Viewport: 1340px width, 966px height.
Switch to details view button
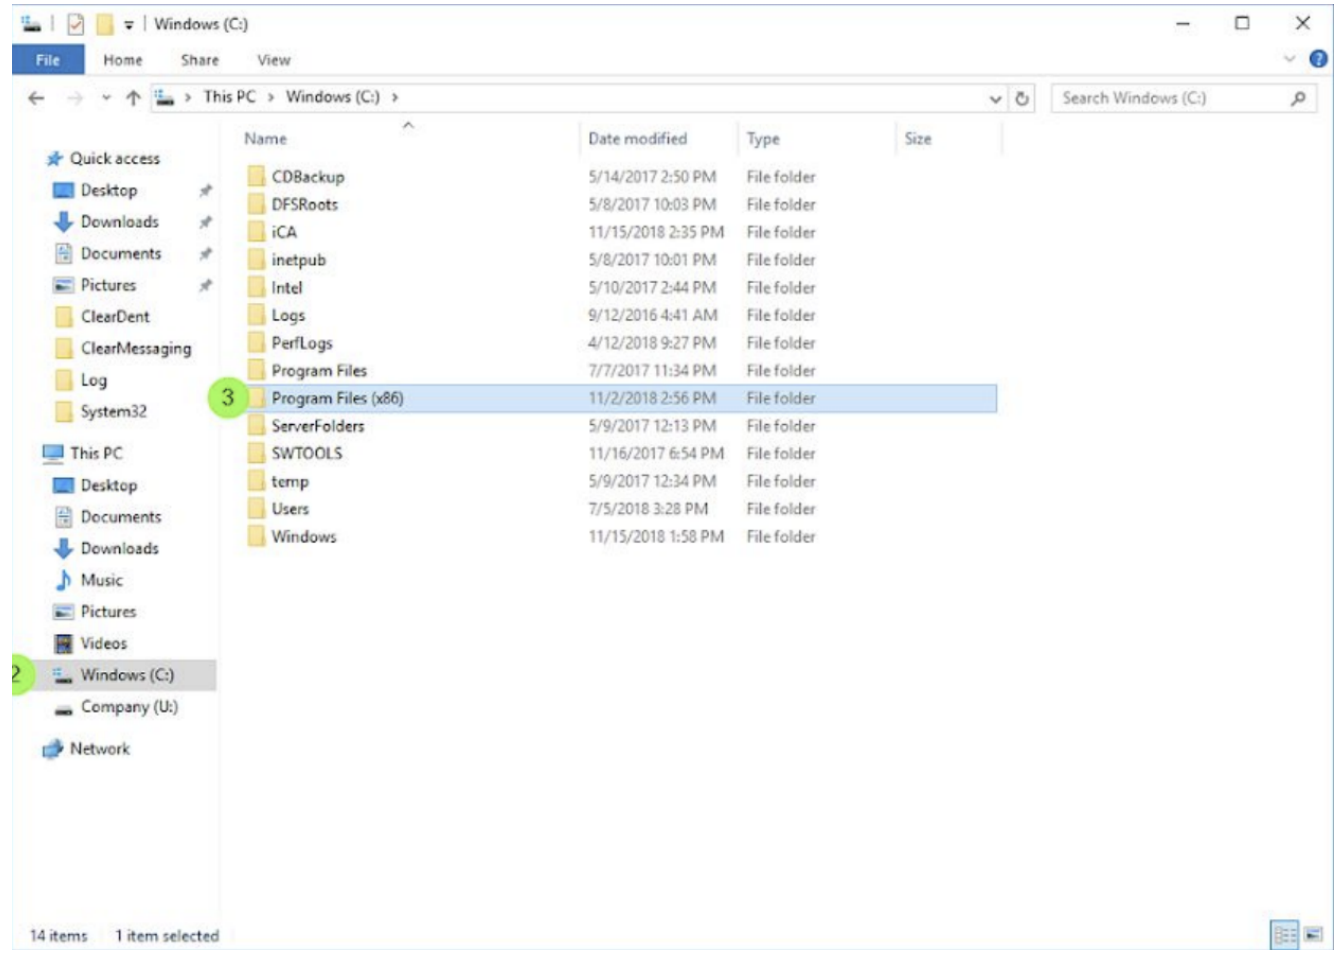point(1285,935)
